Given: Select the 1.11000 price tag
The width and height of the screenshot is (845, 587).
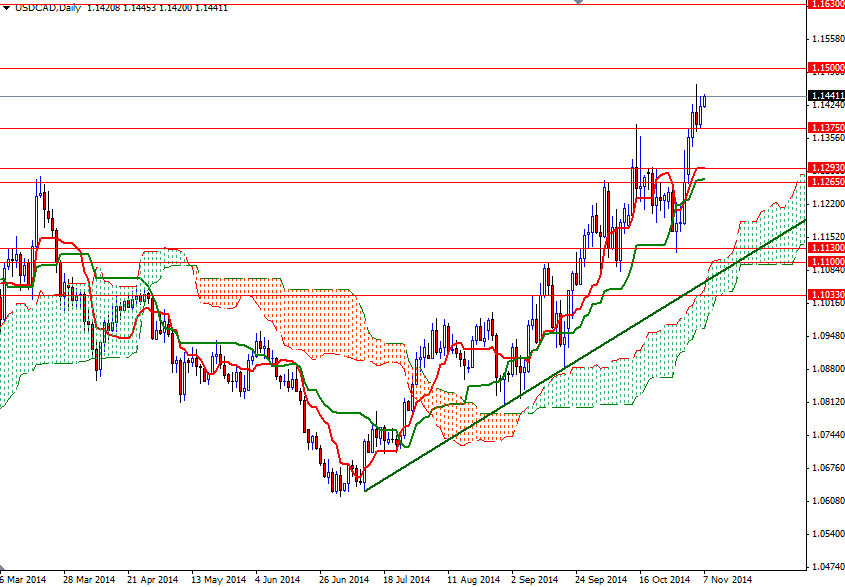Looking at the screenshot, I should point(823,262).
